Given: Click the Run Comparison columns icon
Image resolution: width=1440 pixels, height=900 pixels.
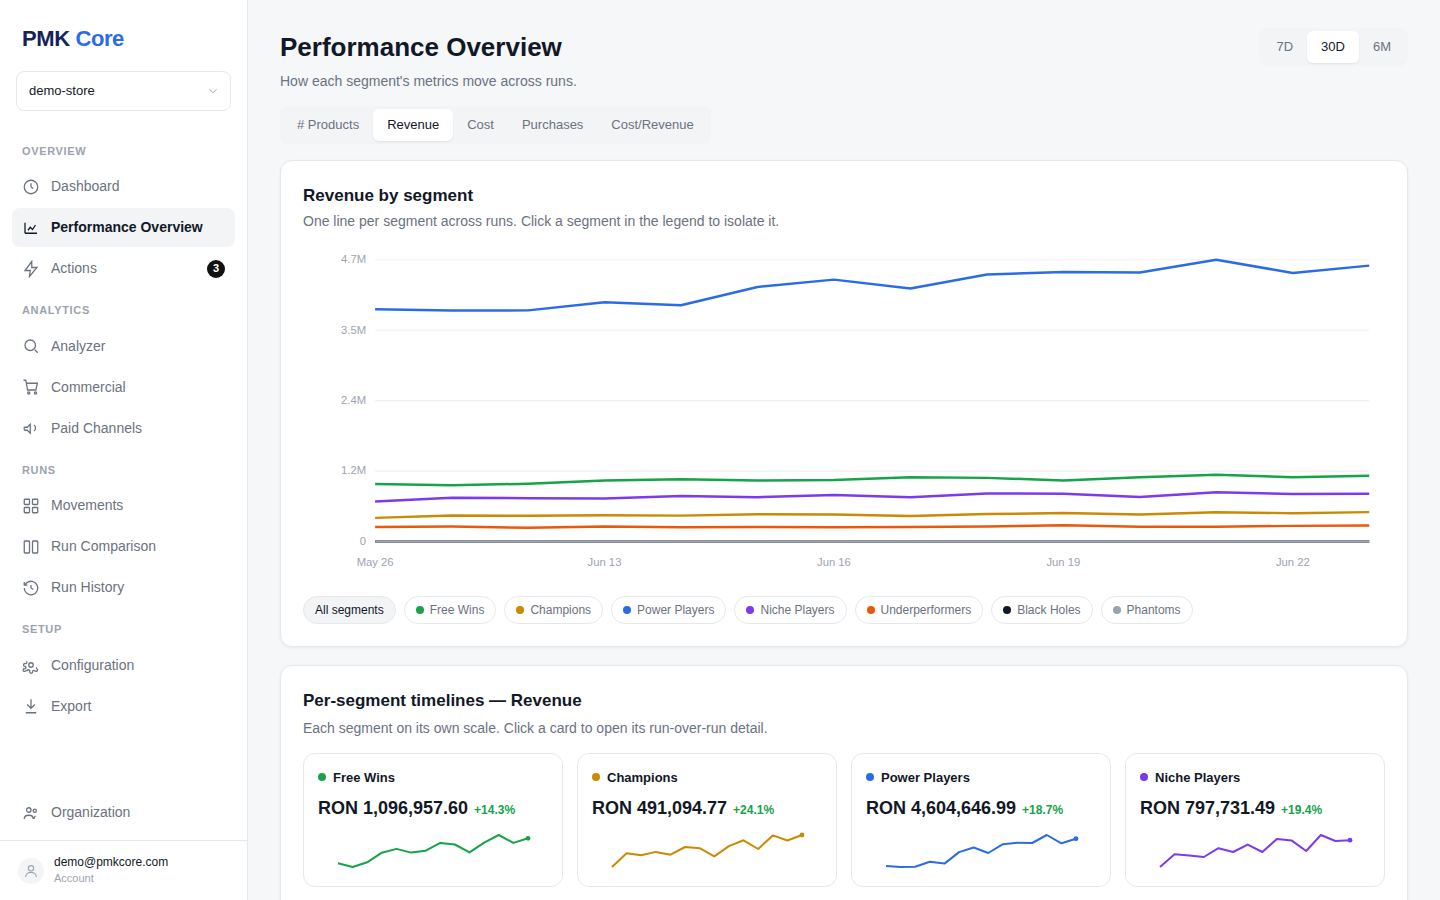Looking at the screenshot, I should 31,547.
